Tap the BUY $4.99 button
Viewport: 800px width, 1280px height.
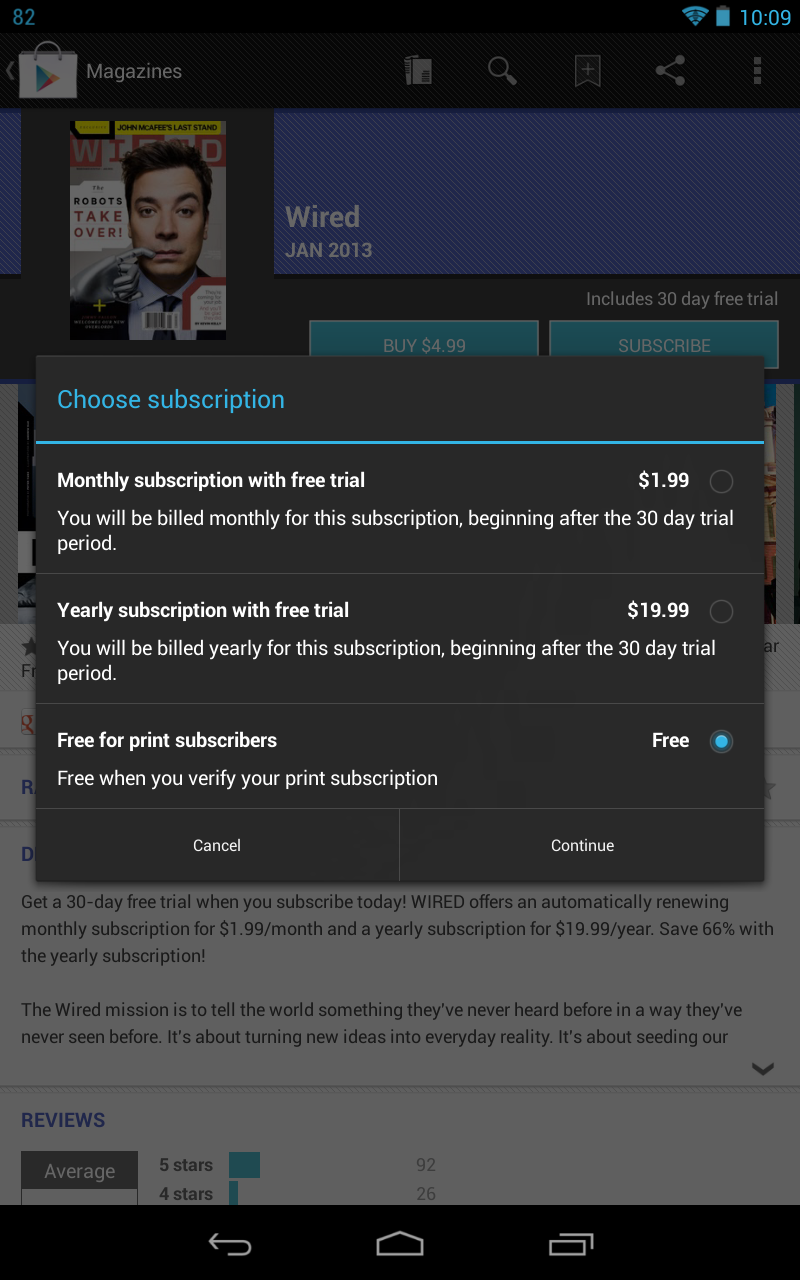coord(424,338)
